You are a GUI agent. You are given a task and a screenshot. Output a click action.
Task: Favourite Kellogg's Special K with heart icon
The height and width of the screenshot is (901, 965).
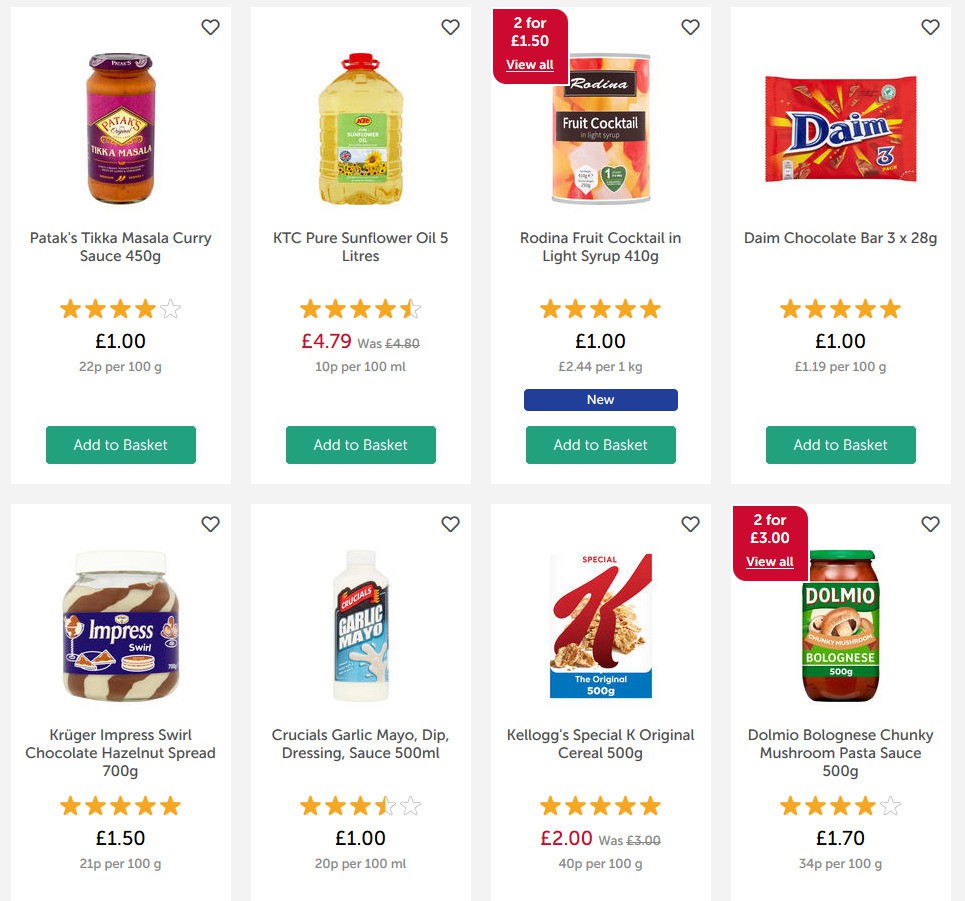tap(690, 524)
